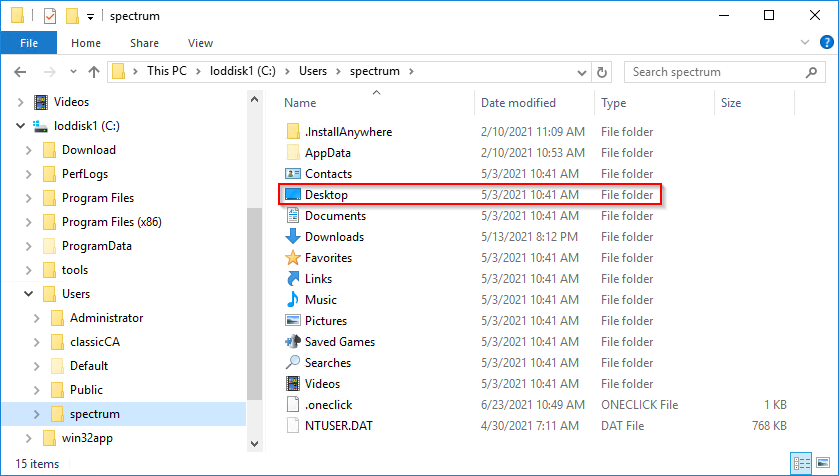
Task: Click the Search spectrum input box
Action: coord(720,72)
